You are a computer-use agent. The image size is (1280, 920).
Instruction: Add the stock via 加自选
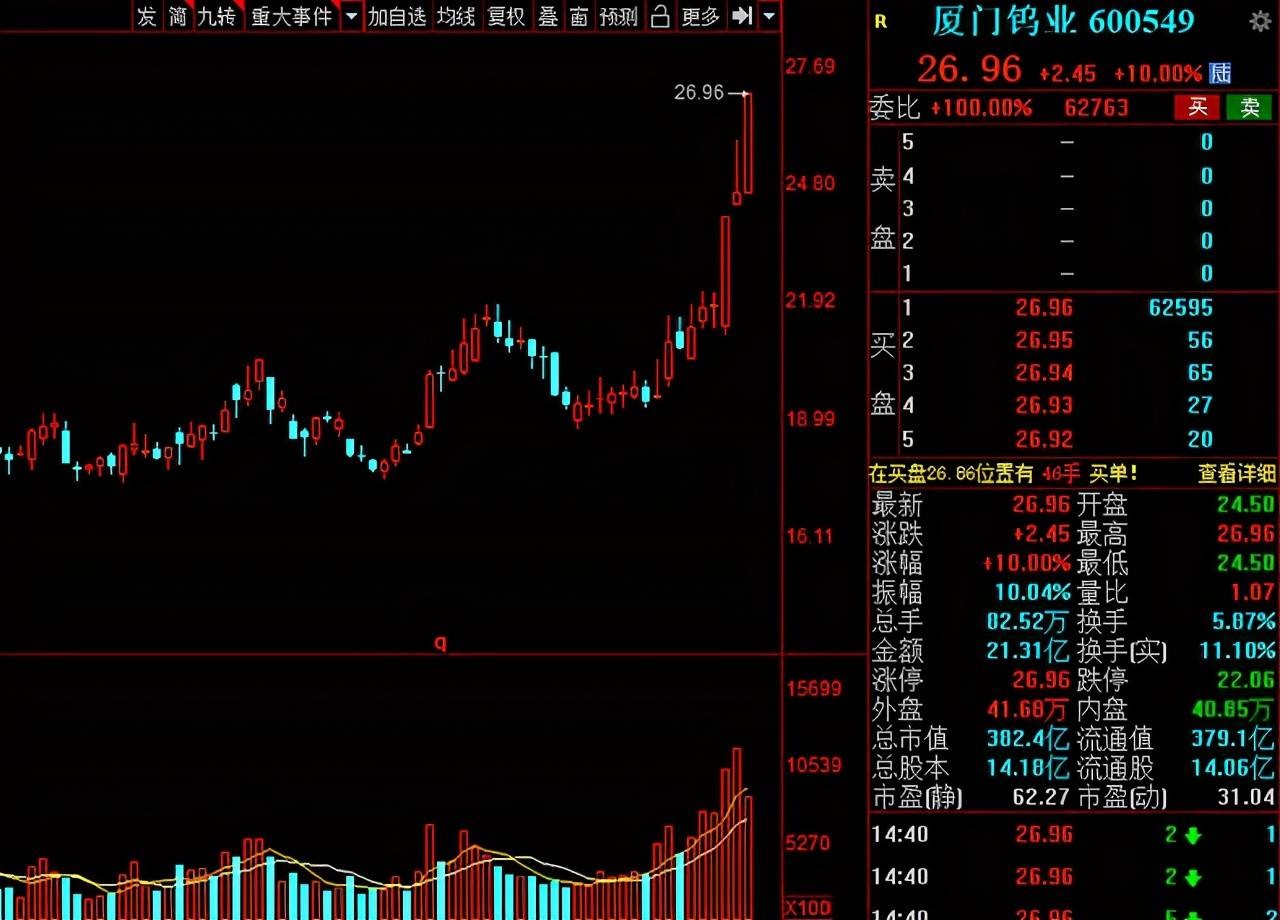click(x=397, y=16)
